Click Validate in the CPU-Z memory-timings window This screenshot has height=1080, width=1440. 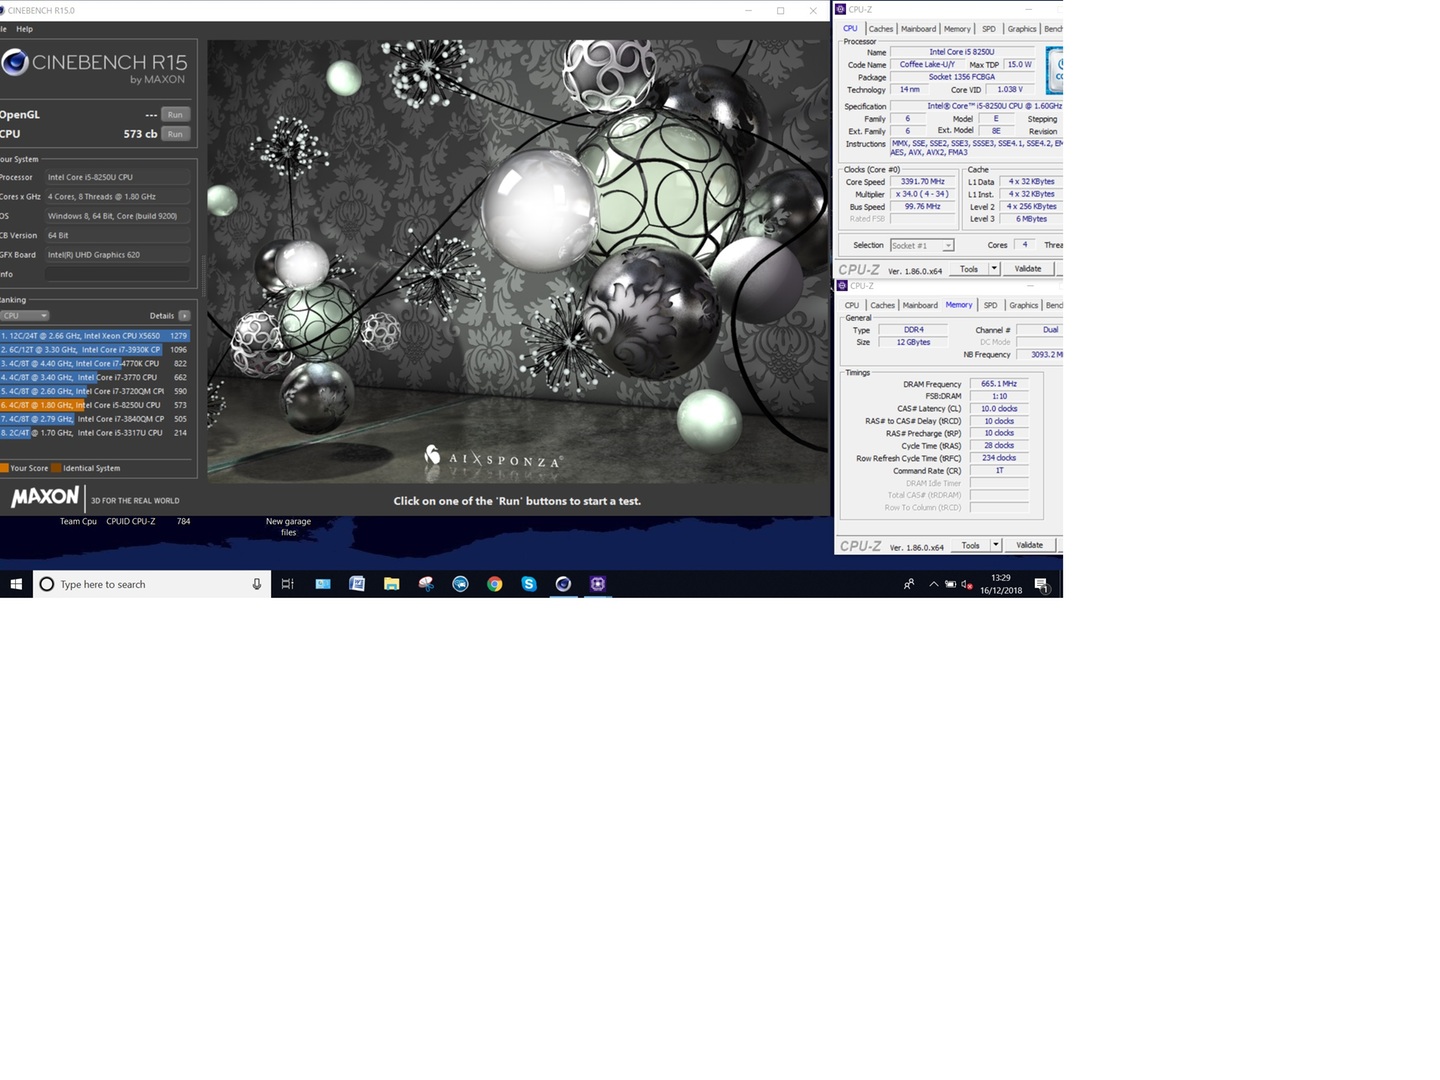coord(1029,546)
